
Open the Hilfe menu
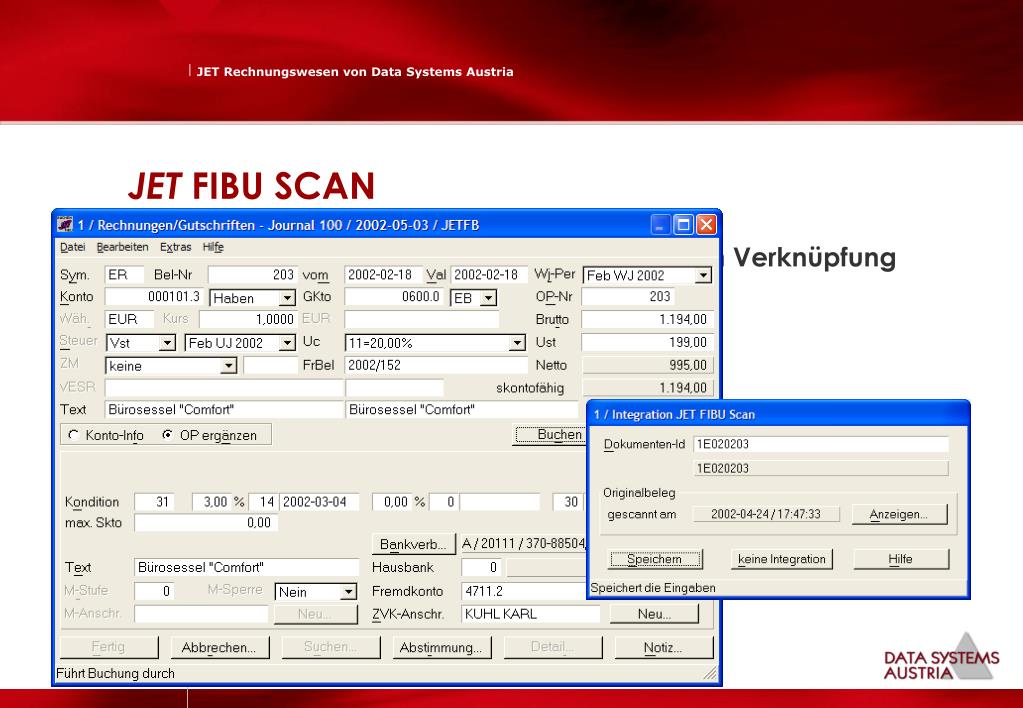(213, 247)
